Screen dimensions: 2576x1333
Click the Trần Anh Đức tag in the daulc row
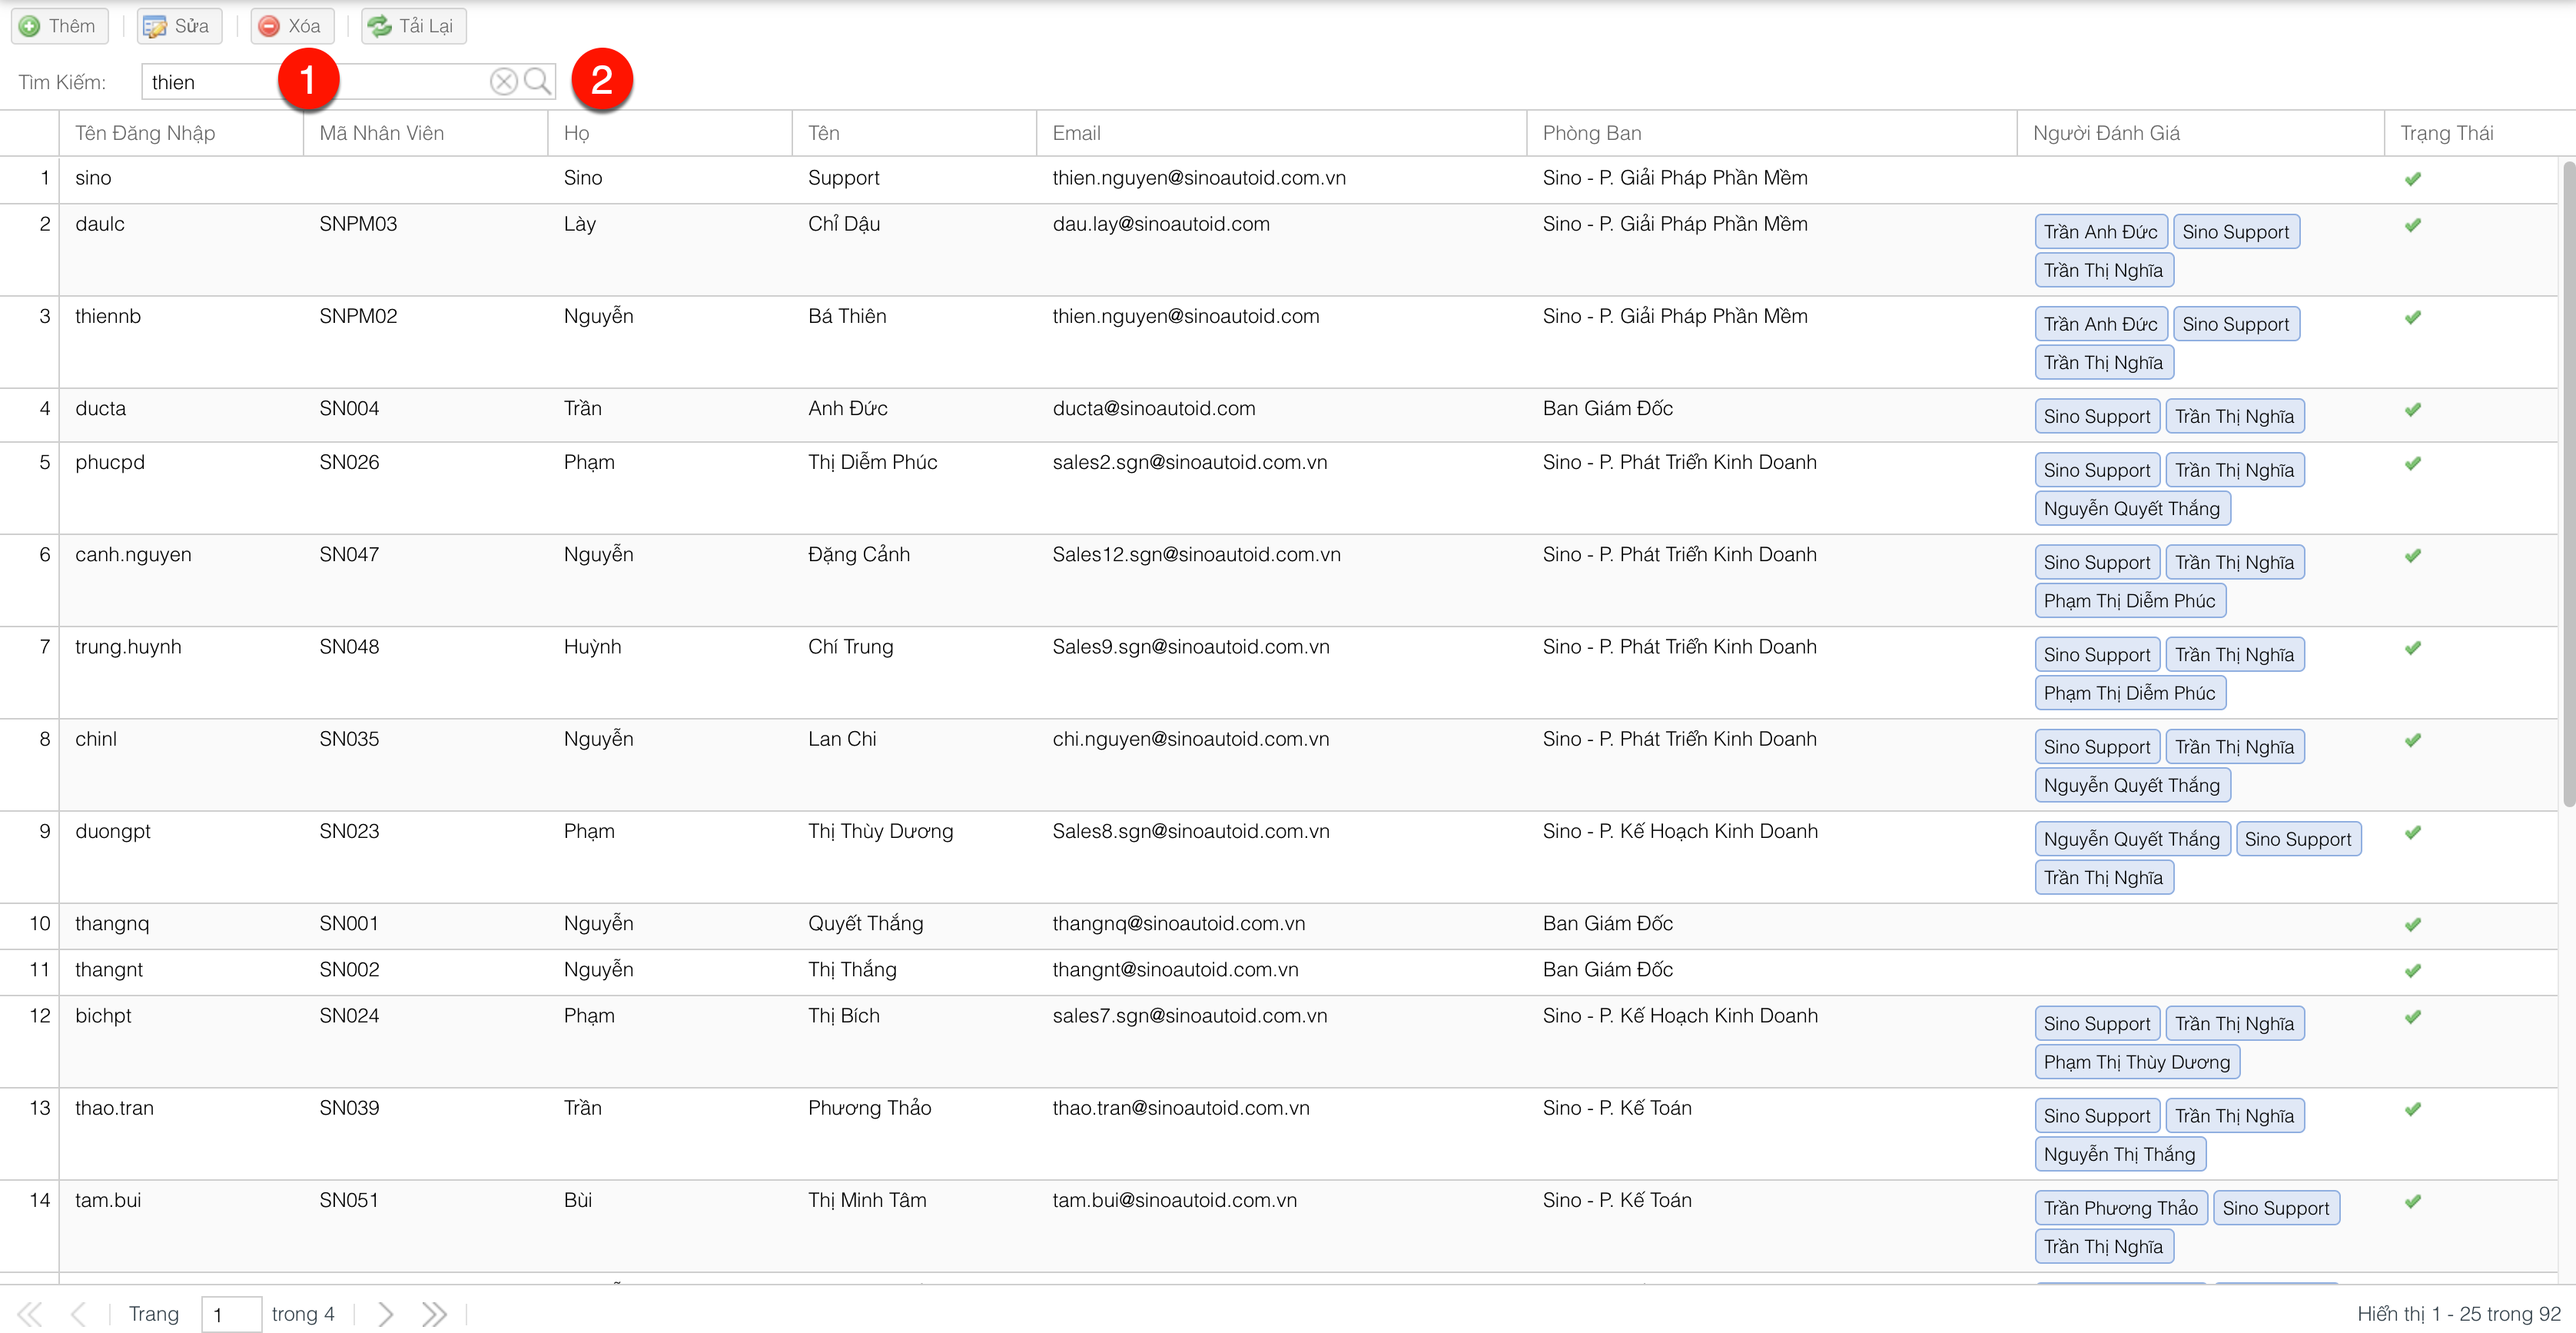[2100, 232]
